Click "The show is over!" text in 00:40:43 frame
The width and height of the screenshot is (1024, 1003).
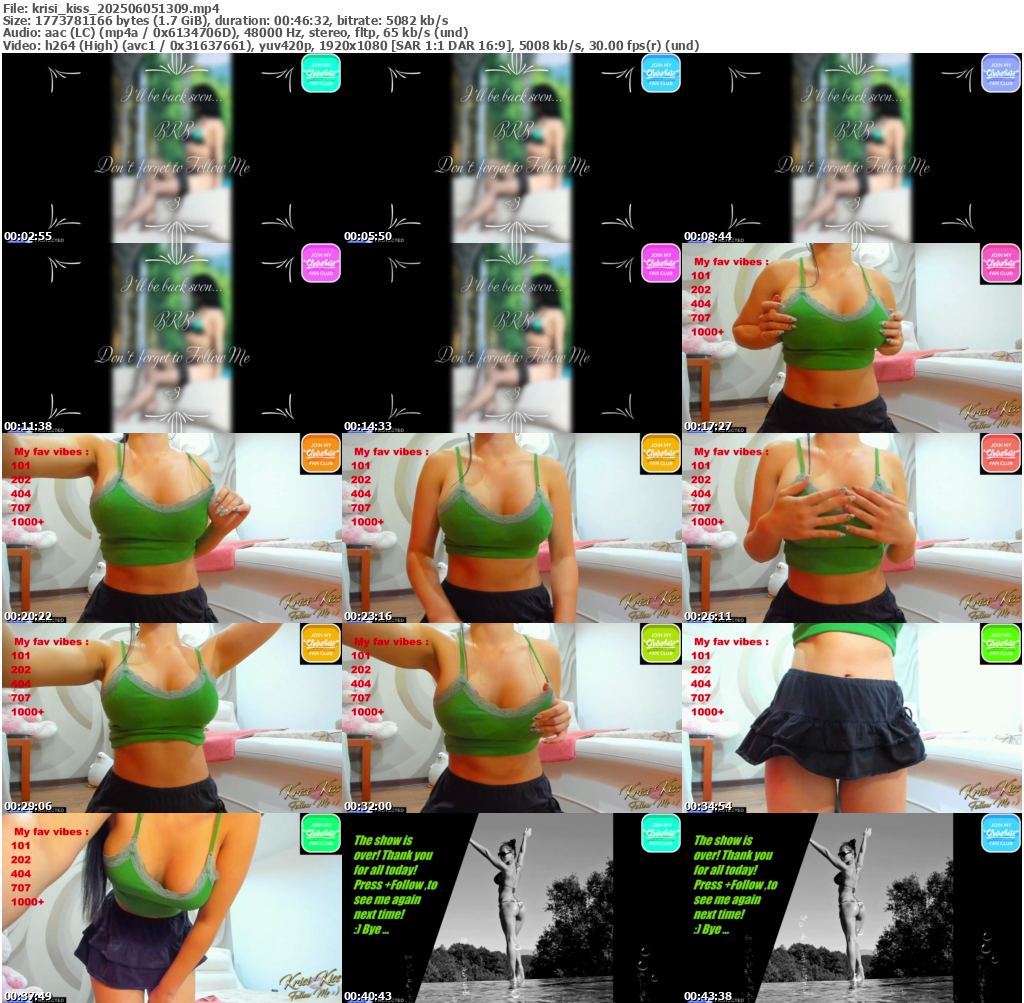click(383, 848)
